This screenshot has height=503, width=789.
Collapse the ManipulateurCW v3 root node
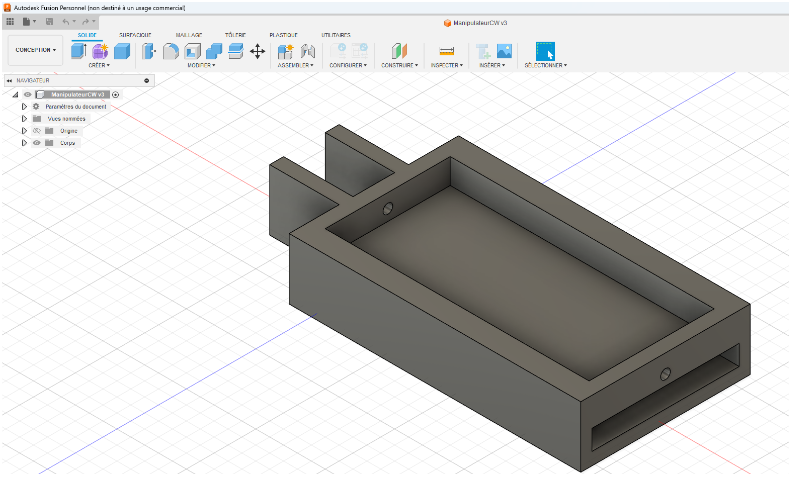(16, 95)
